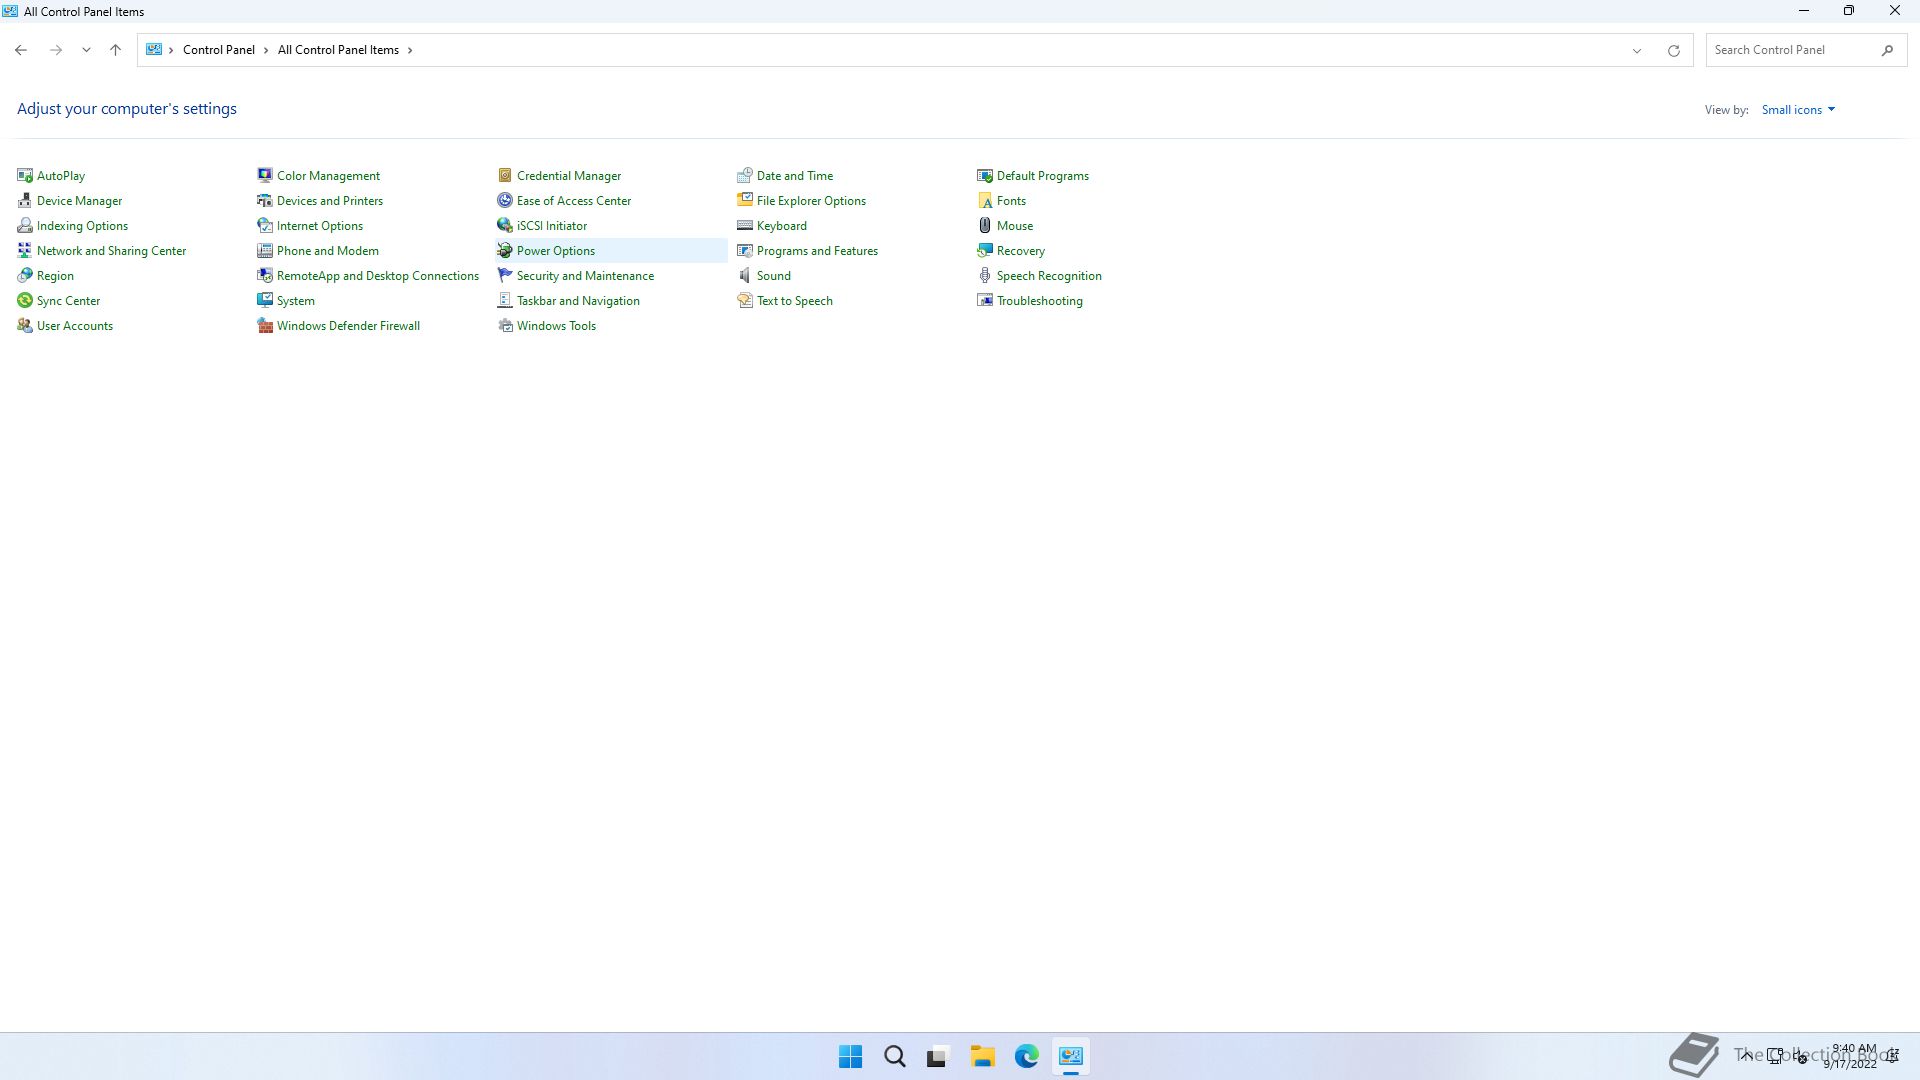Screen dimensions: 1920x1080
Task: Click the Region globe icon
Action: 25,276
